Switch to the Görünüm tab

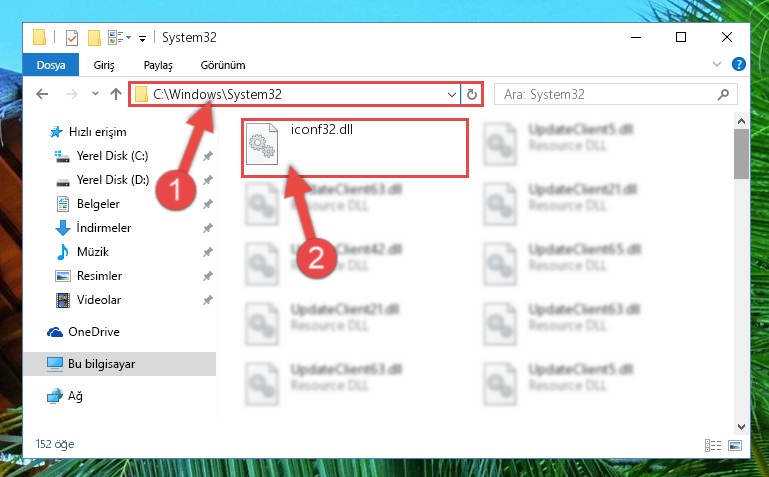(223, 65)
